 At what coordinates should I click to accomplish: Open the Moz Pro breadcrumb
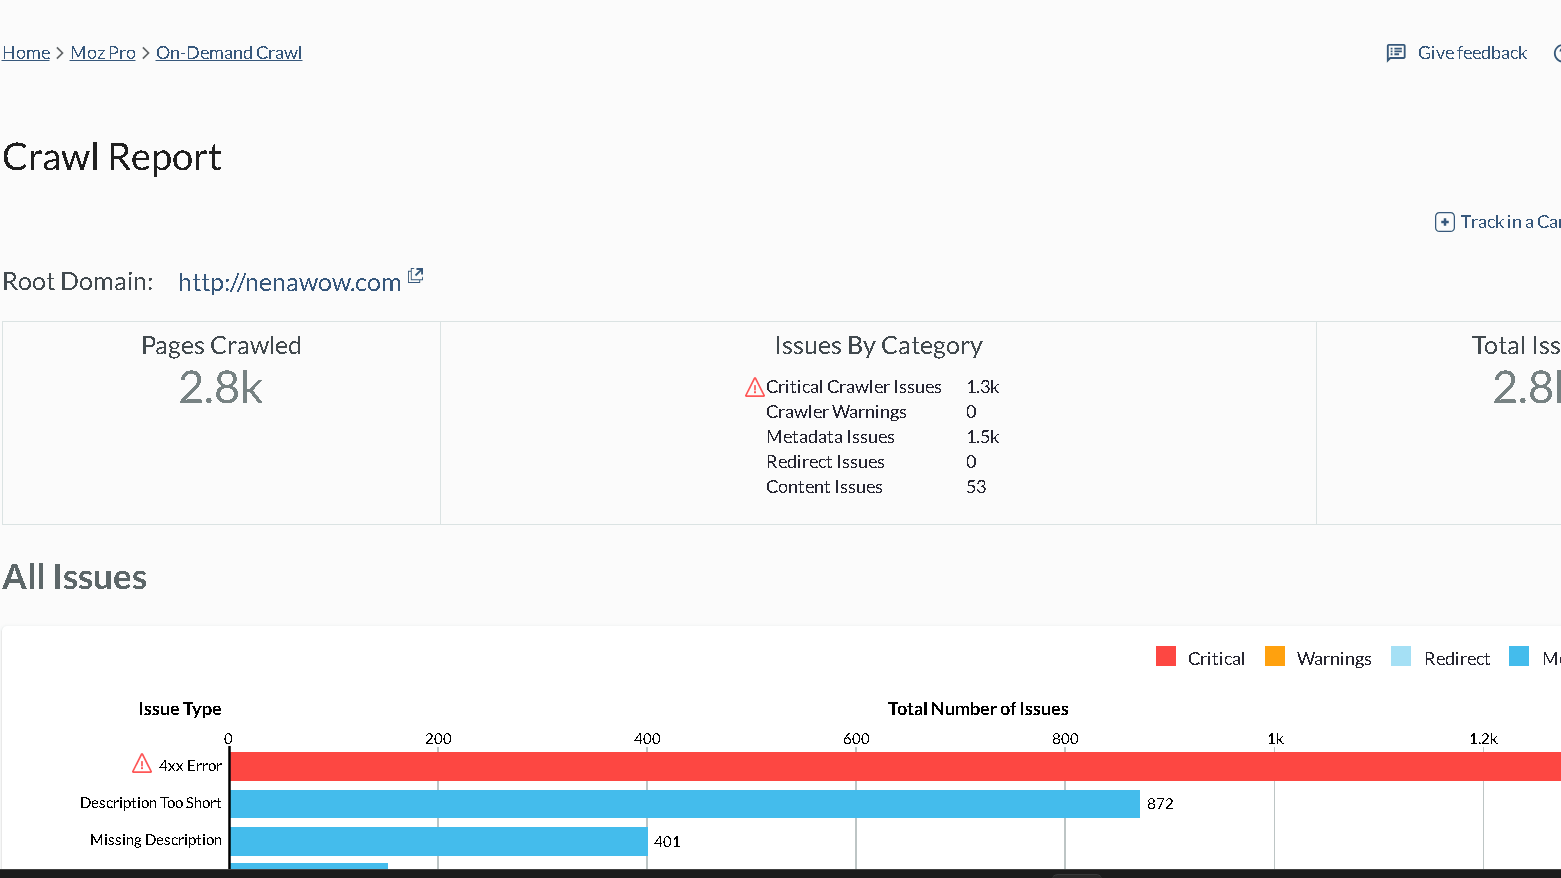click(x=102, y=52)
